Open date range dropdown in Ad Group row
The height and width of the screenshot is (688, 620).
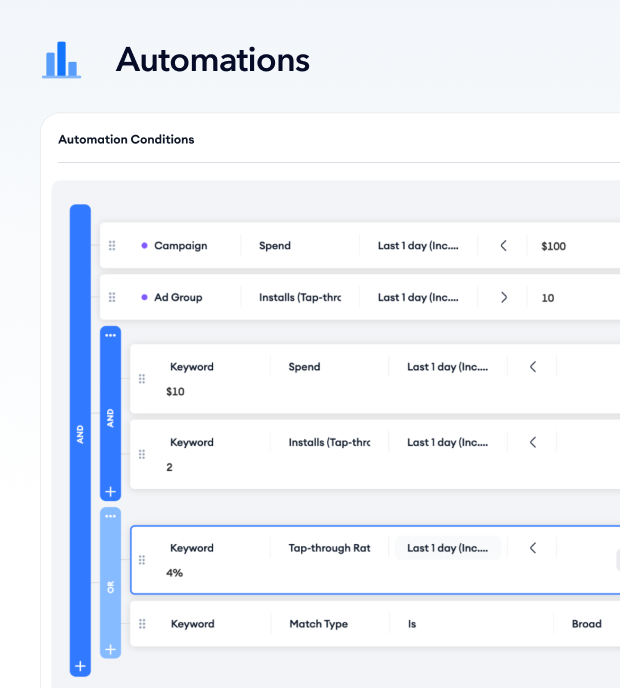pyautogui.click(x=418, y=297)
